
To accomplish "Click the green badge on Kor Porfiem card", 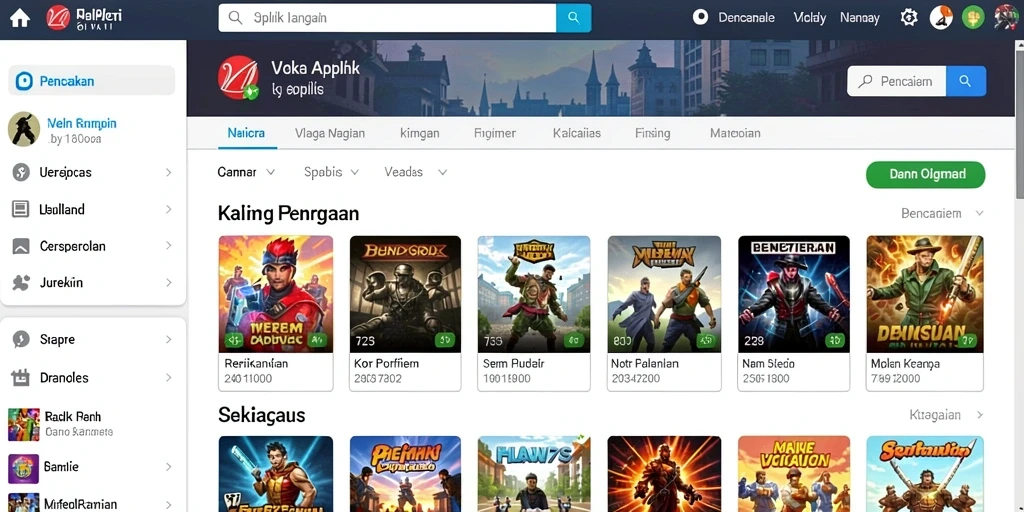I will click(x=445, y=340).
